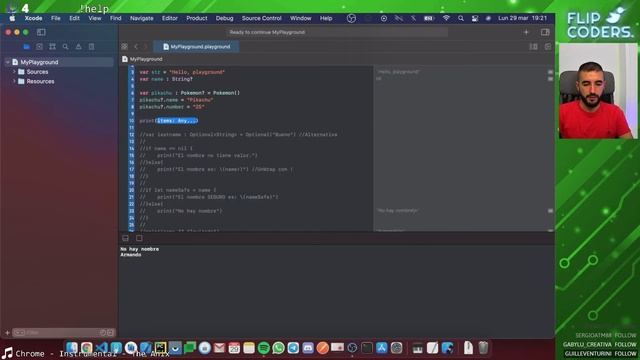
Task: Click MyPlayground in the jump bar
Action: (x=146, y=59)
